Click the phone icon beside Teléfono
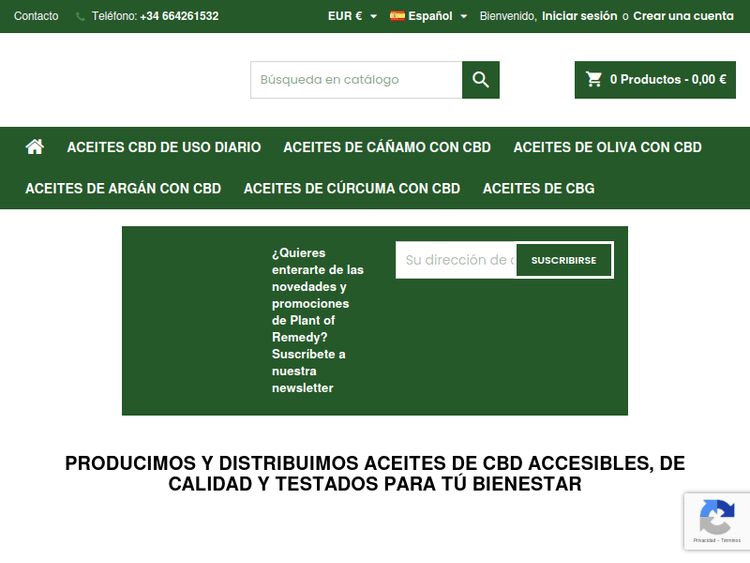Viewport: 750px width, 563px height. coord(80,16)
